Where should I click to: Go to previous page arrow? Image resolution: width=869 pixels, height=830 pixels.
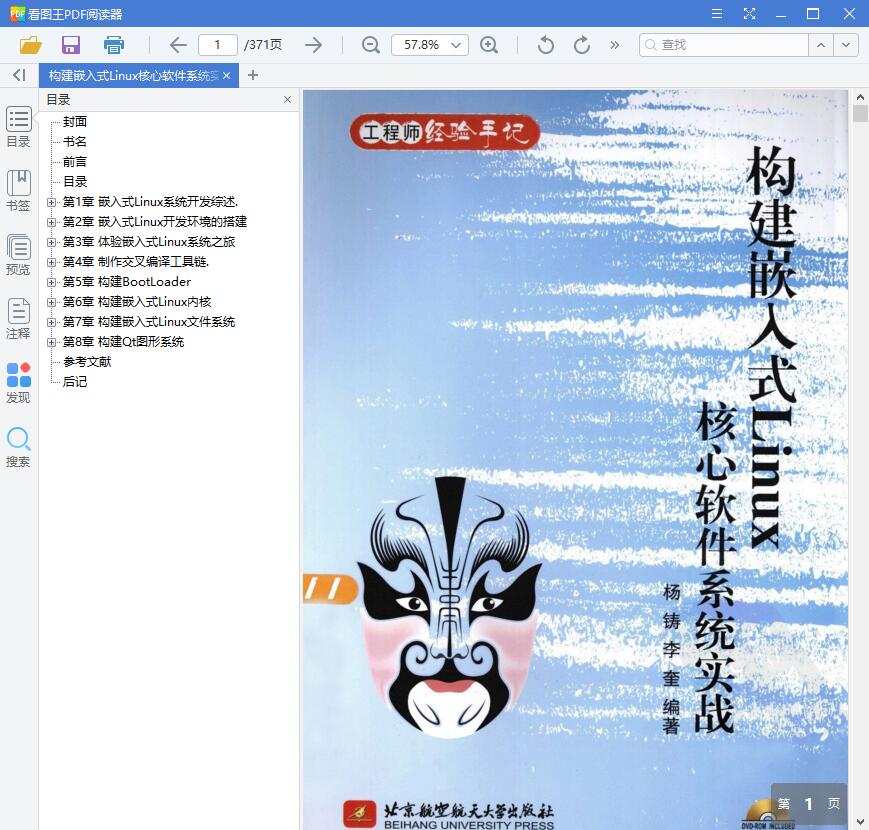(178, 45)
